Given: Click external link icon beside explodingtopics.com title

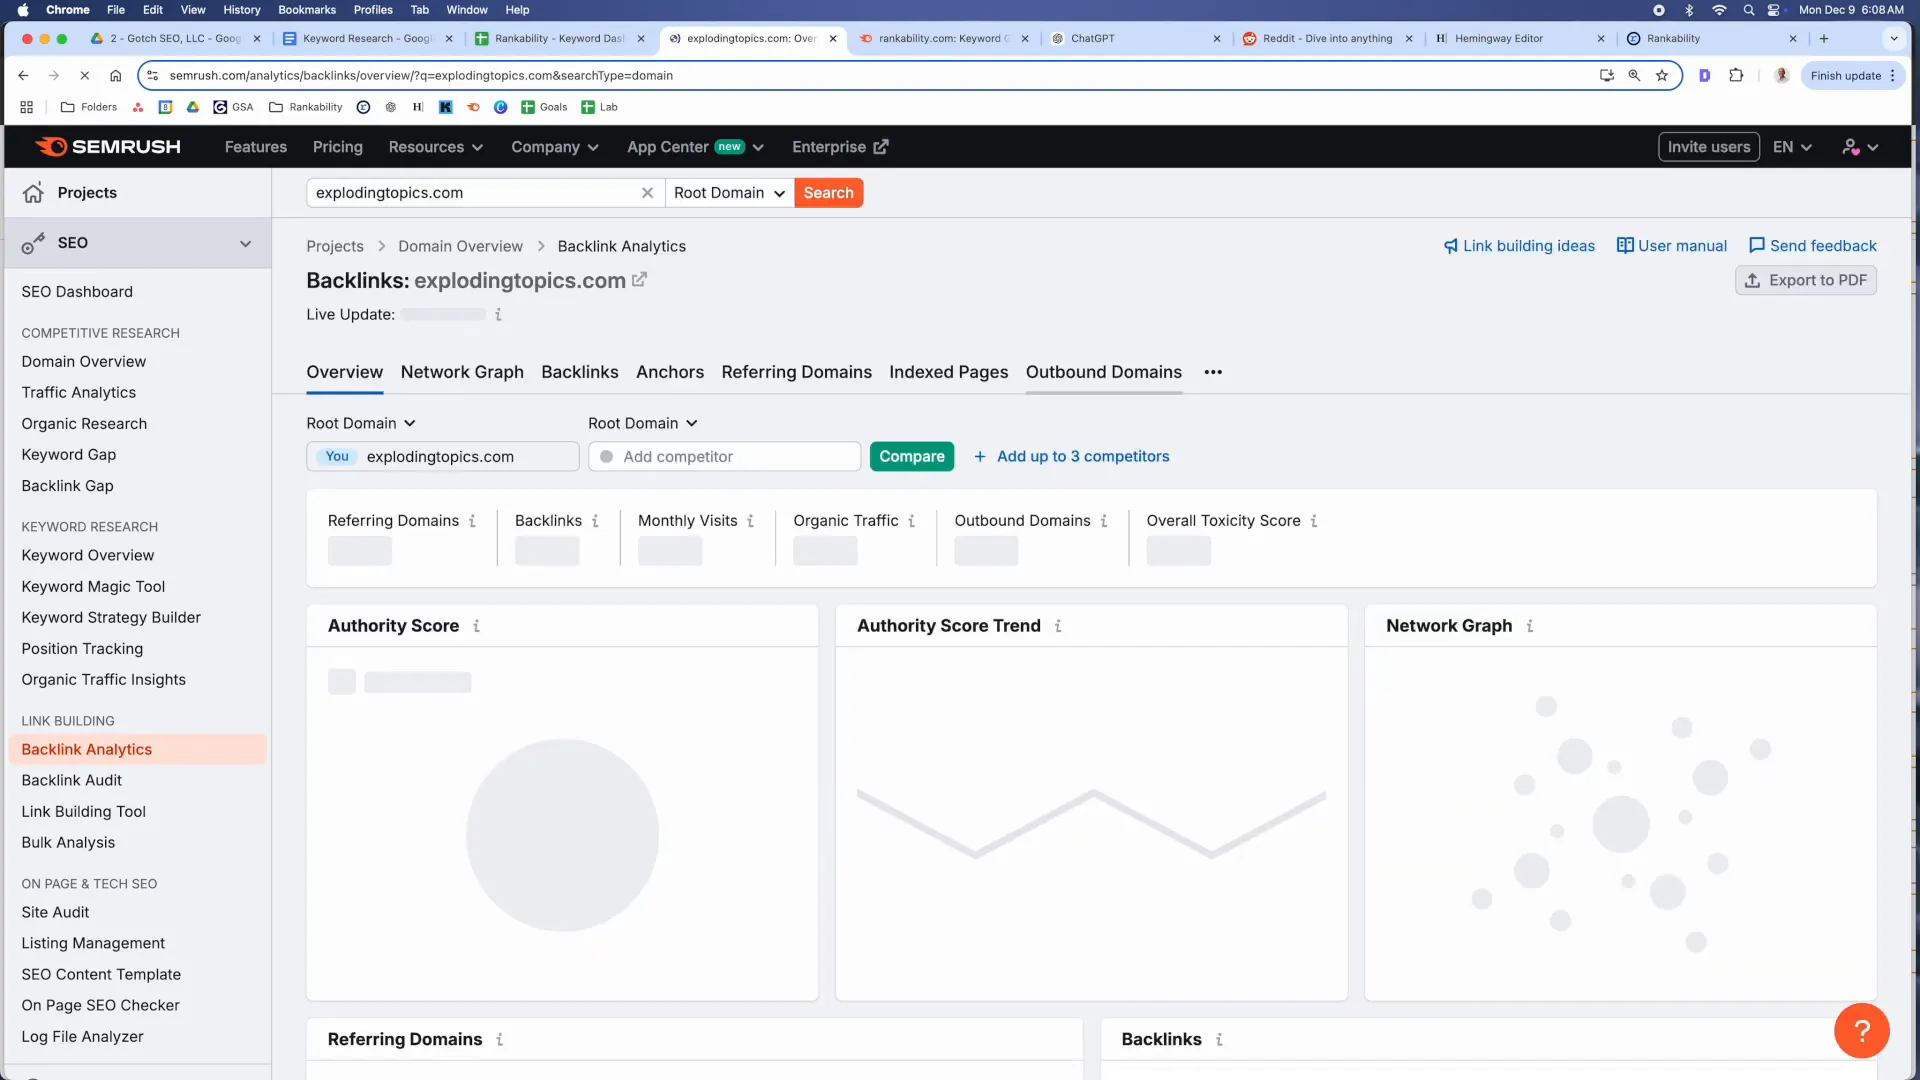Looking at the screenshot, I should pyautogui.click(x=640, y=280).
